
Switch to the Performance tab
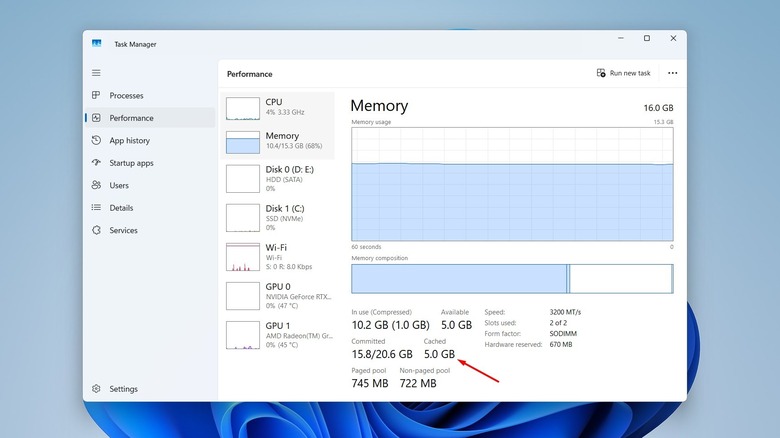coord(131,118)
